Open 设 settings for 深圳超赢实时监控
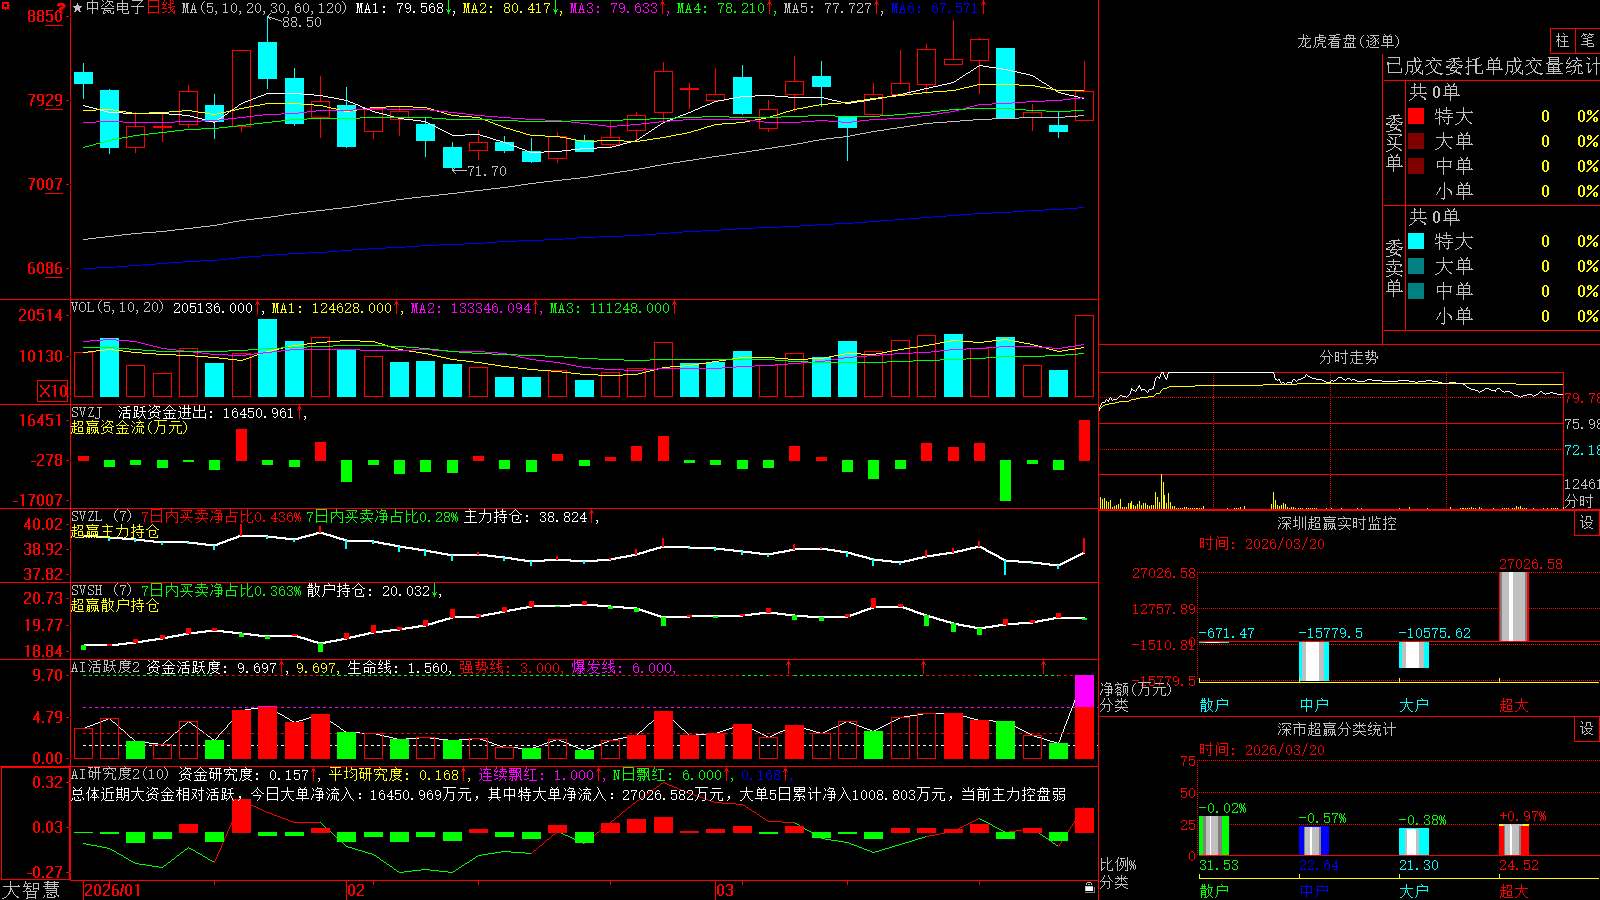Screen dimensions: 1600x900 coord(1587,523)
